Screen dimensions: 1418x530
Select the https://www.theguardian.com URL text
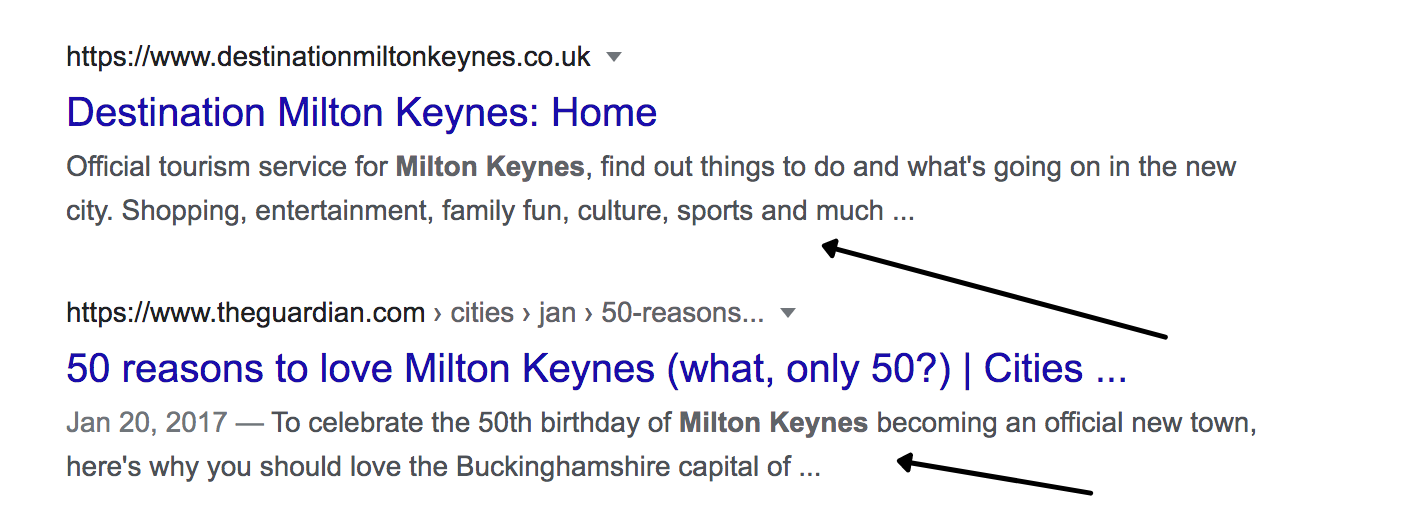(245, 313)
